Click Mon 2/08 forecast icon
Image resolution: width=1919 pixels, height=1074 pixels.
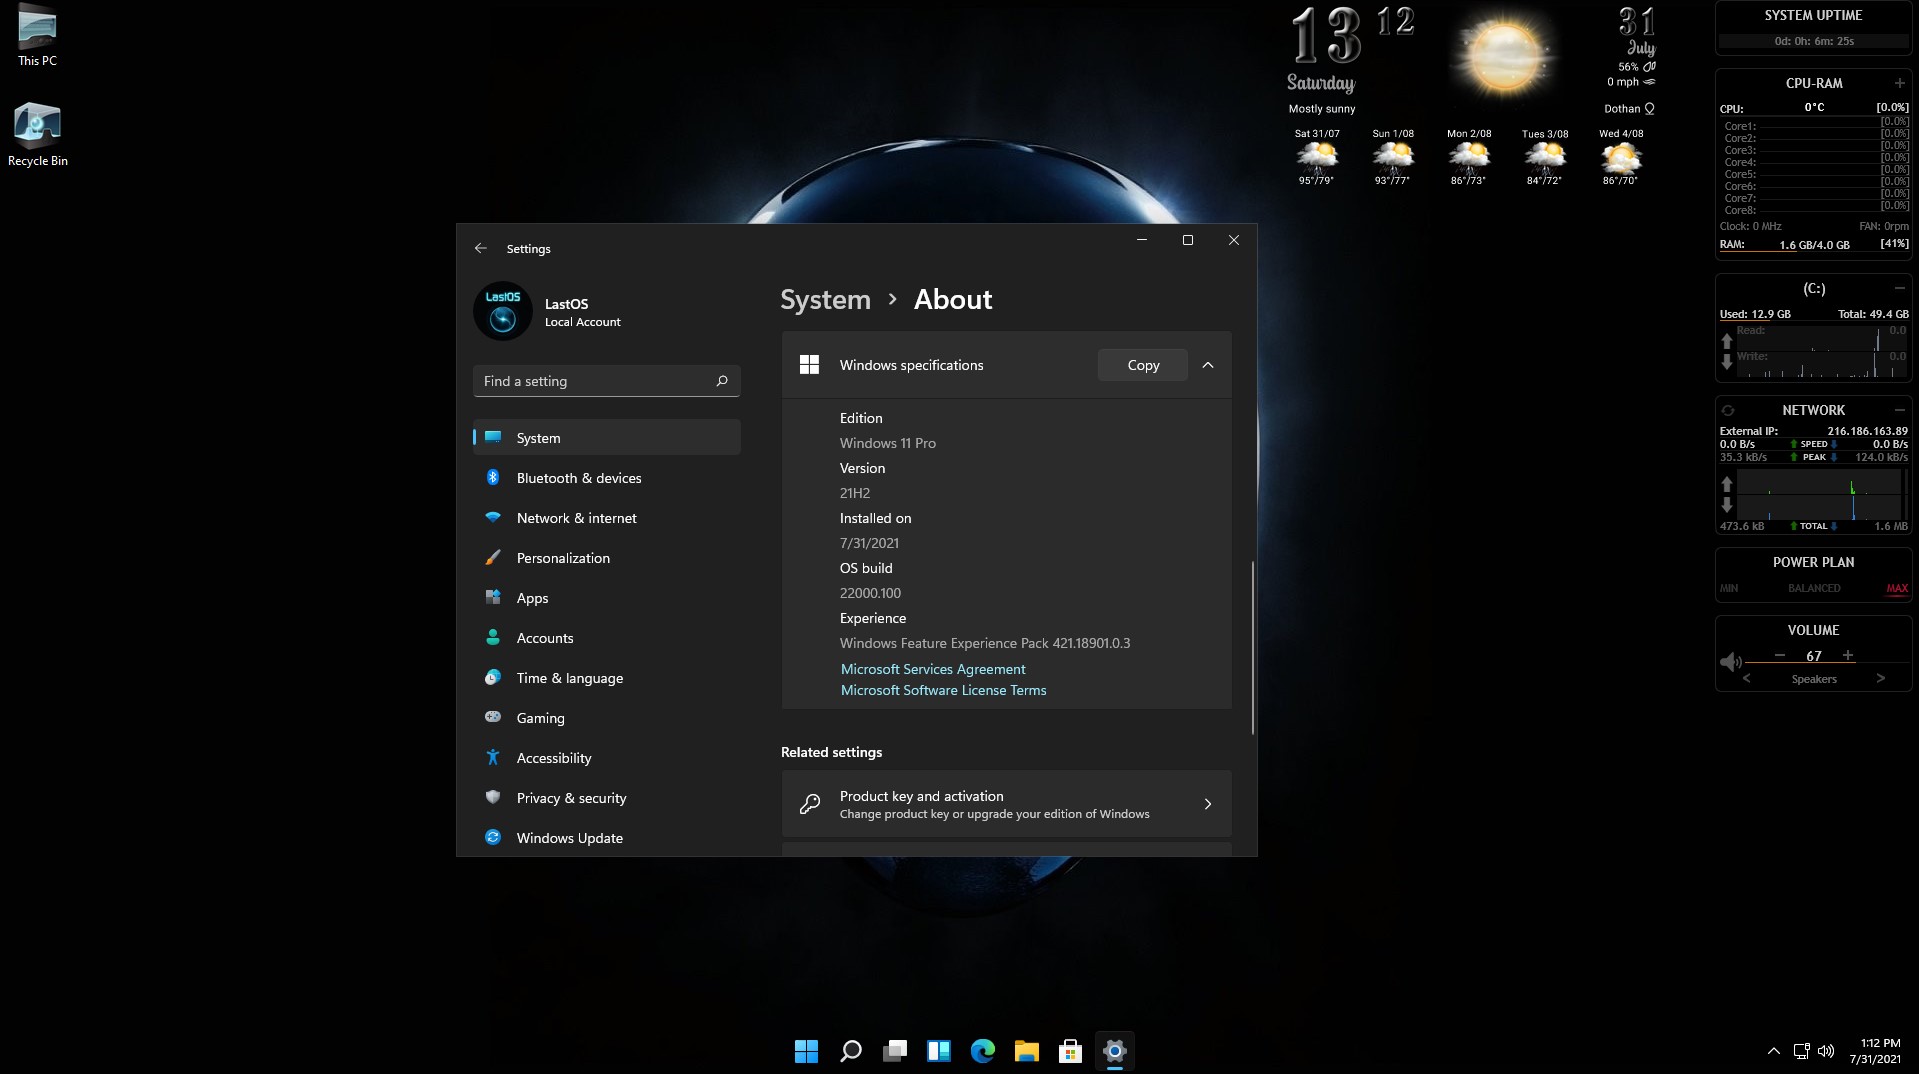click(1469, 157)
